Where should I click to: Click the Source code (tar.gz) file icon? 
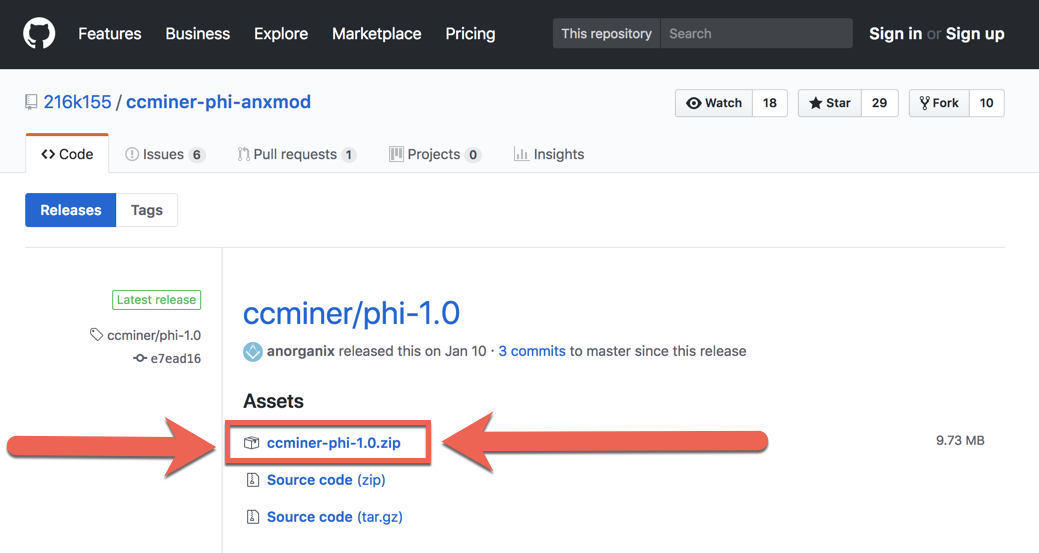(x=252, y=517)
